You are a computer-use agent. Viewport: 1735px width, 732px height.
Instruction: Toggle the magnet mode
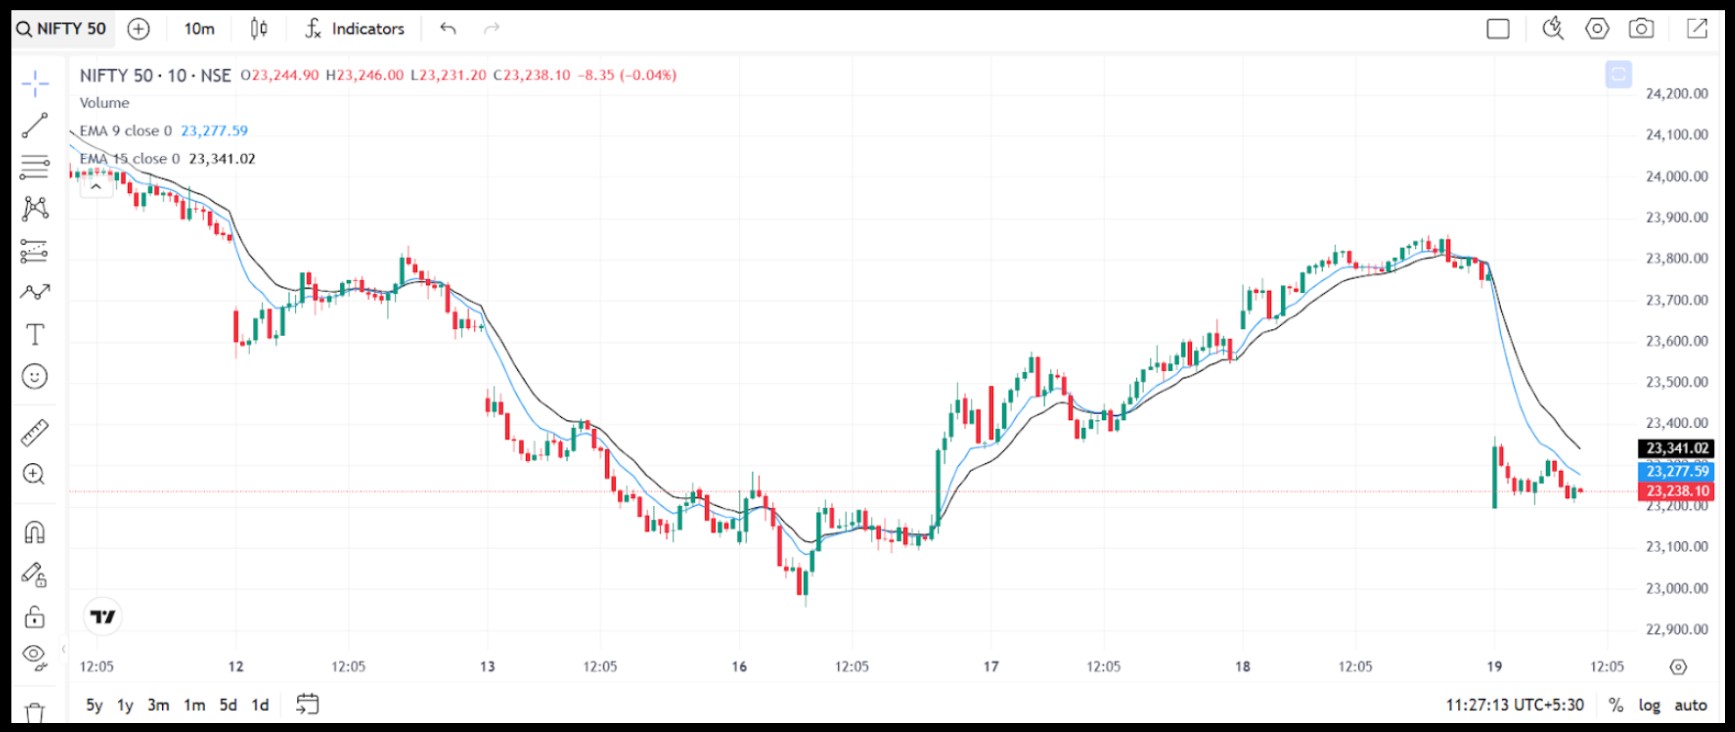[x=35, y=532]
